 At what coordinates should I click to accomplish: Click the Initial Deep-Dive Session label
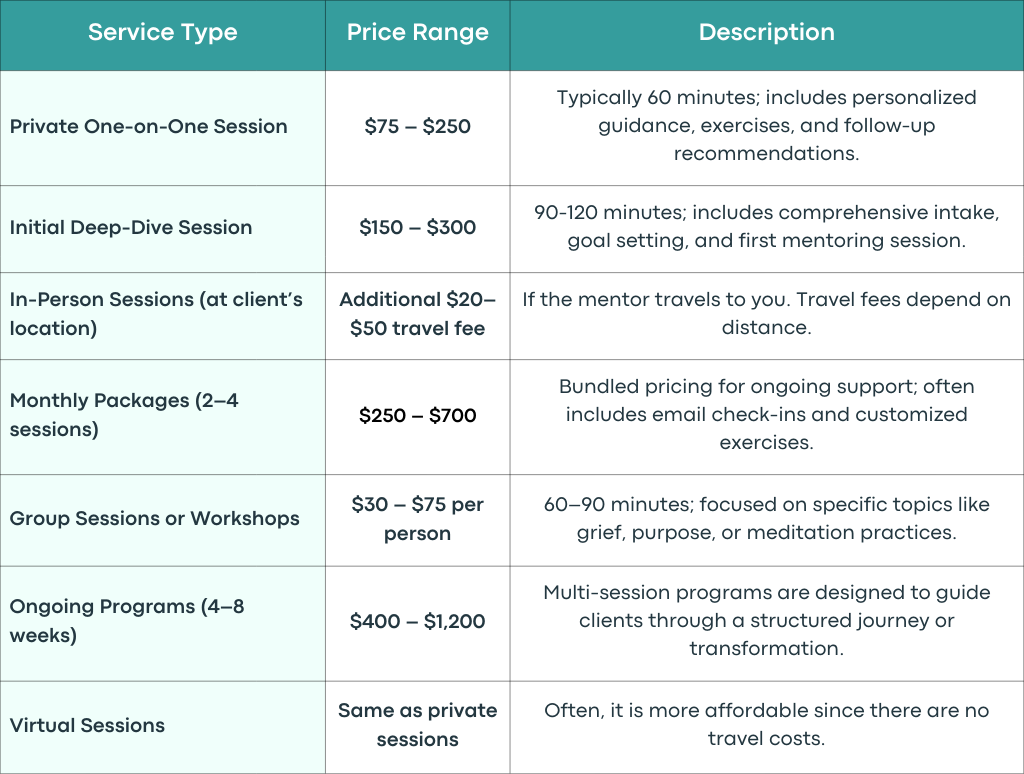[x=131, y=228]
